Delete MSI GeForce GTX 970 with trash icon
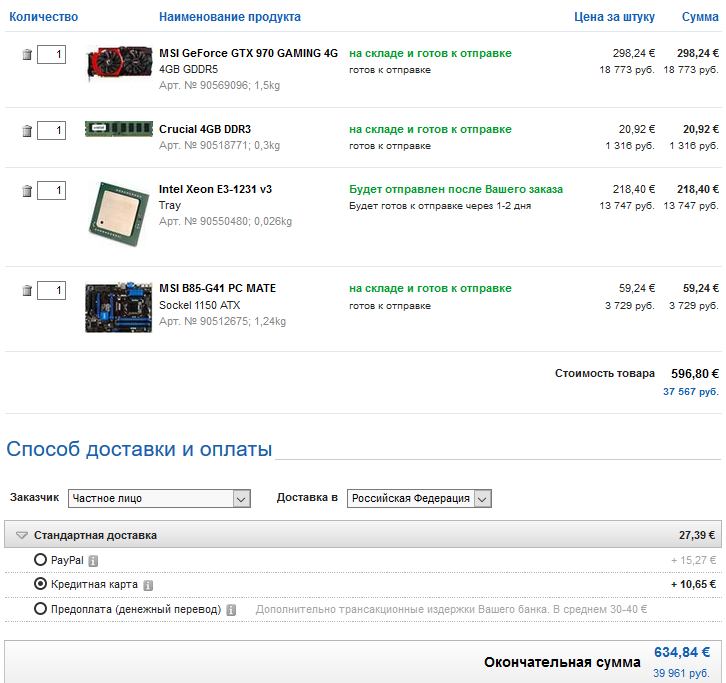The width and height of the screenshot is (726, 683). click(x=27, y=55)
